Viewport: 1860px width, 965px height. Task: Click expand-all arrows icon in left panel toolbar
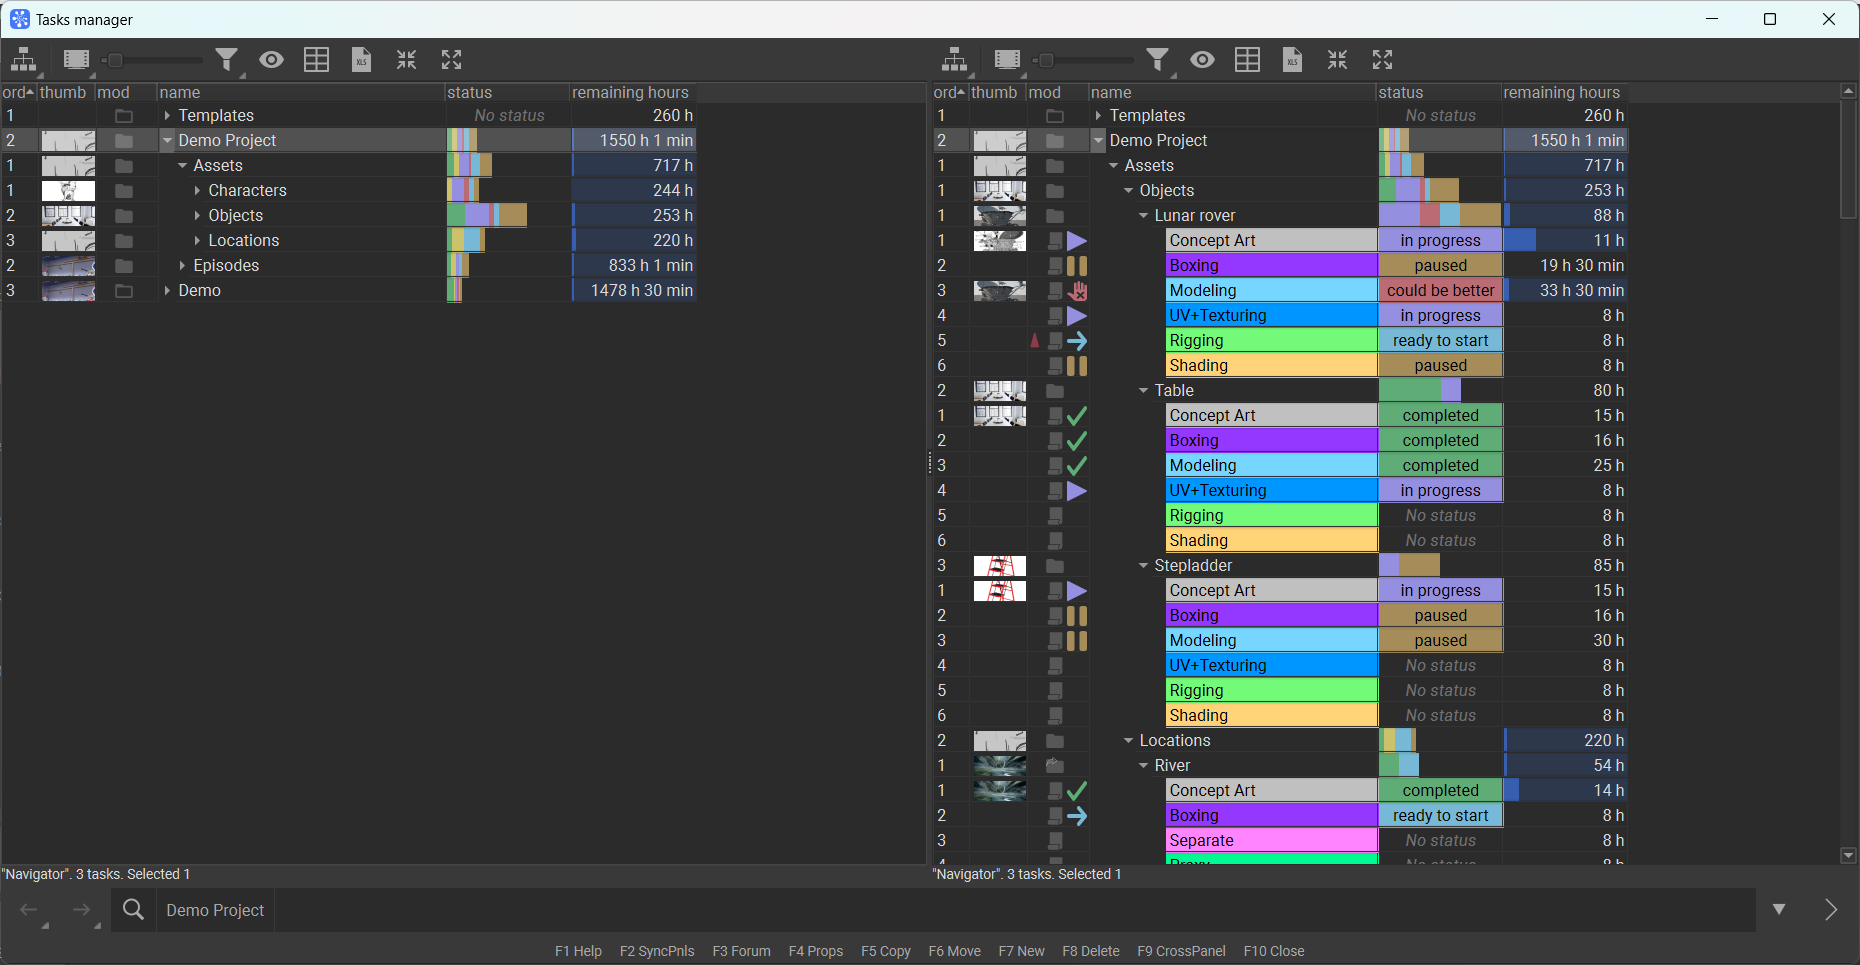coord(452,60)
